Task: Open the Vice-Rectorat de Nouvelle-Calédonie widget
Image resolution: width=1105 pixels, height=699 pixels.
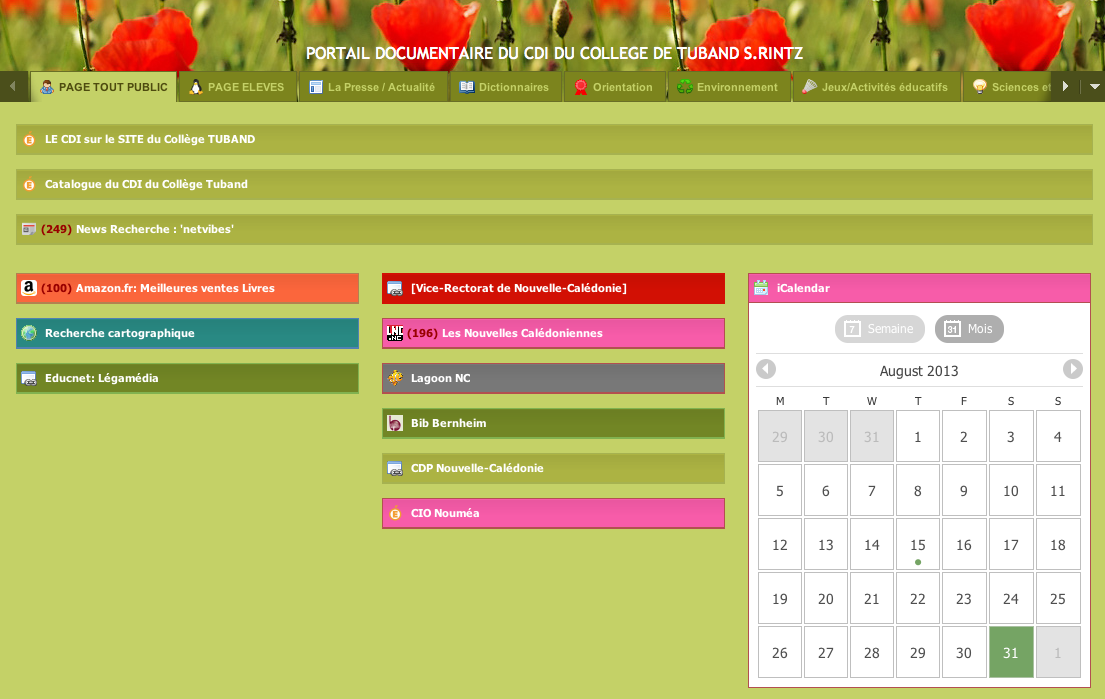Action: point(518,288)
